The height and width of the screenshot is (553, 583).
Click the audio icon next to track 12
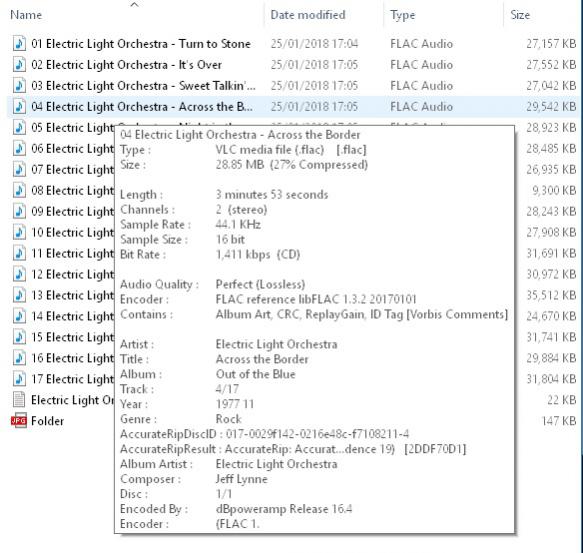(x=19, y=274)
